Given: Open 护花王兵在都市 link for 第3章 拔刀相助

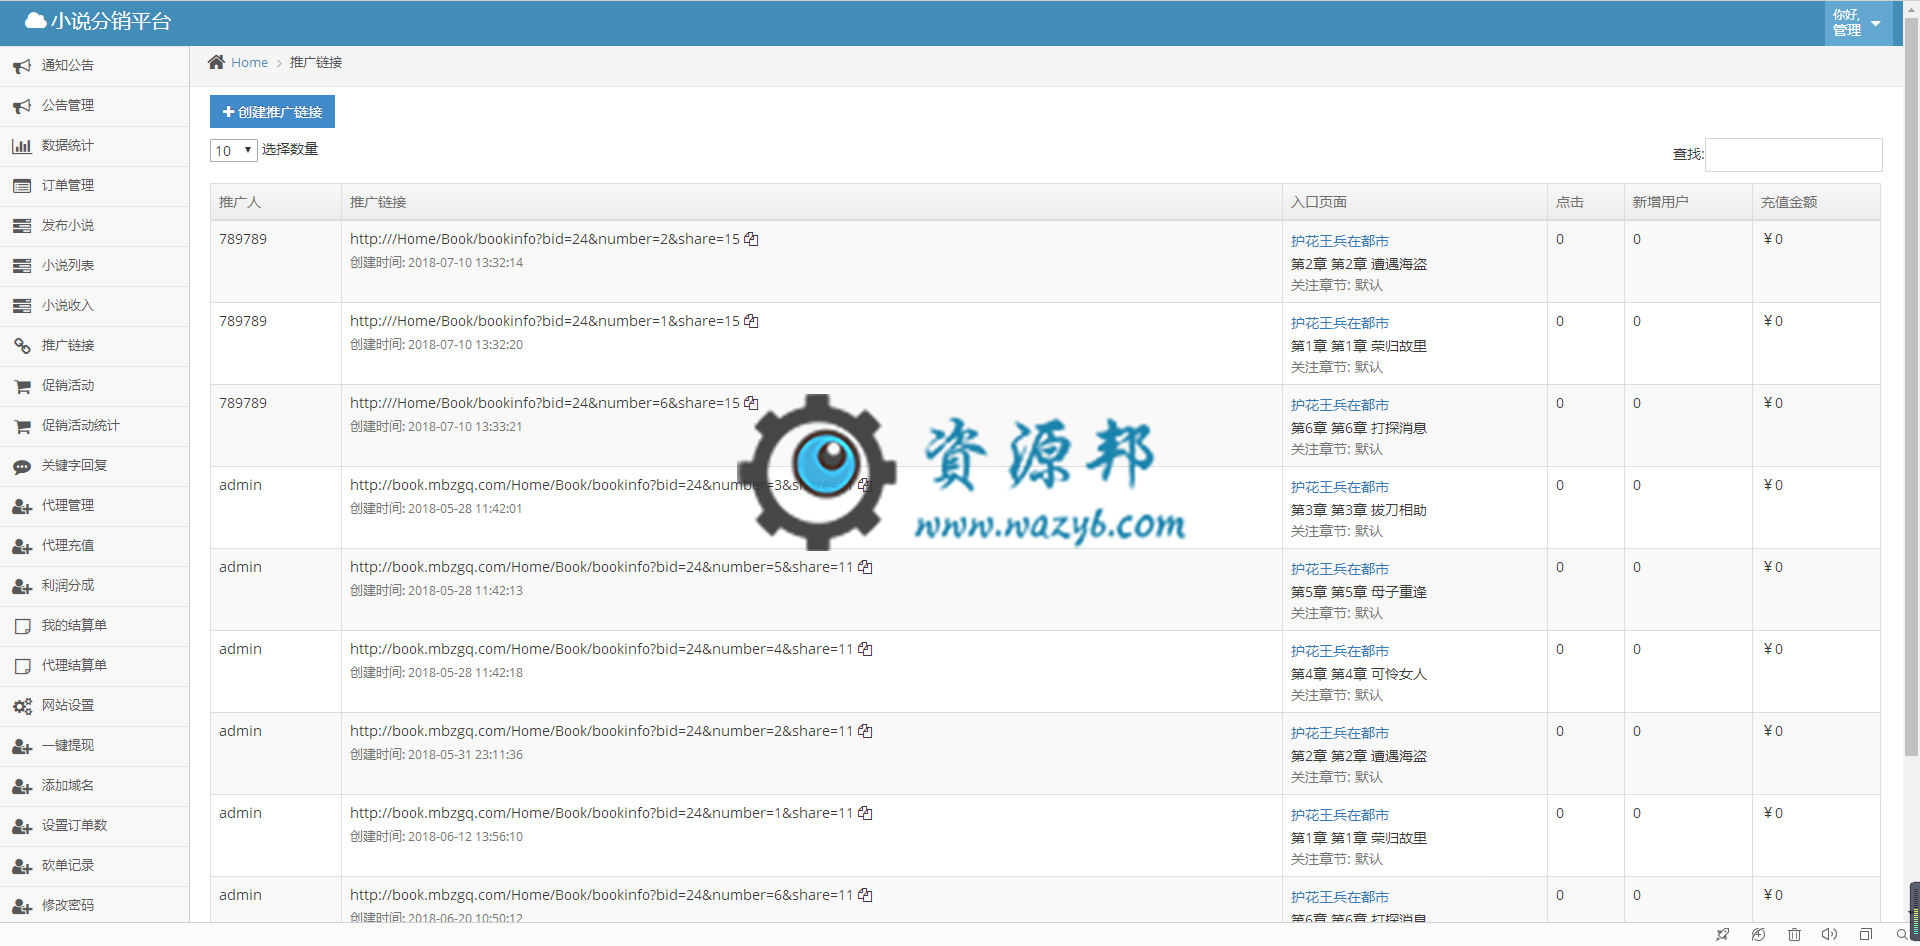Looking at the screenshot, I should pos(1339,487).
